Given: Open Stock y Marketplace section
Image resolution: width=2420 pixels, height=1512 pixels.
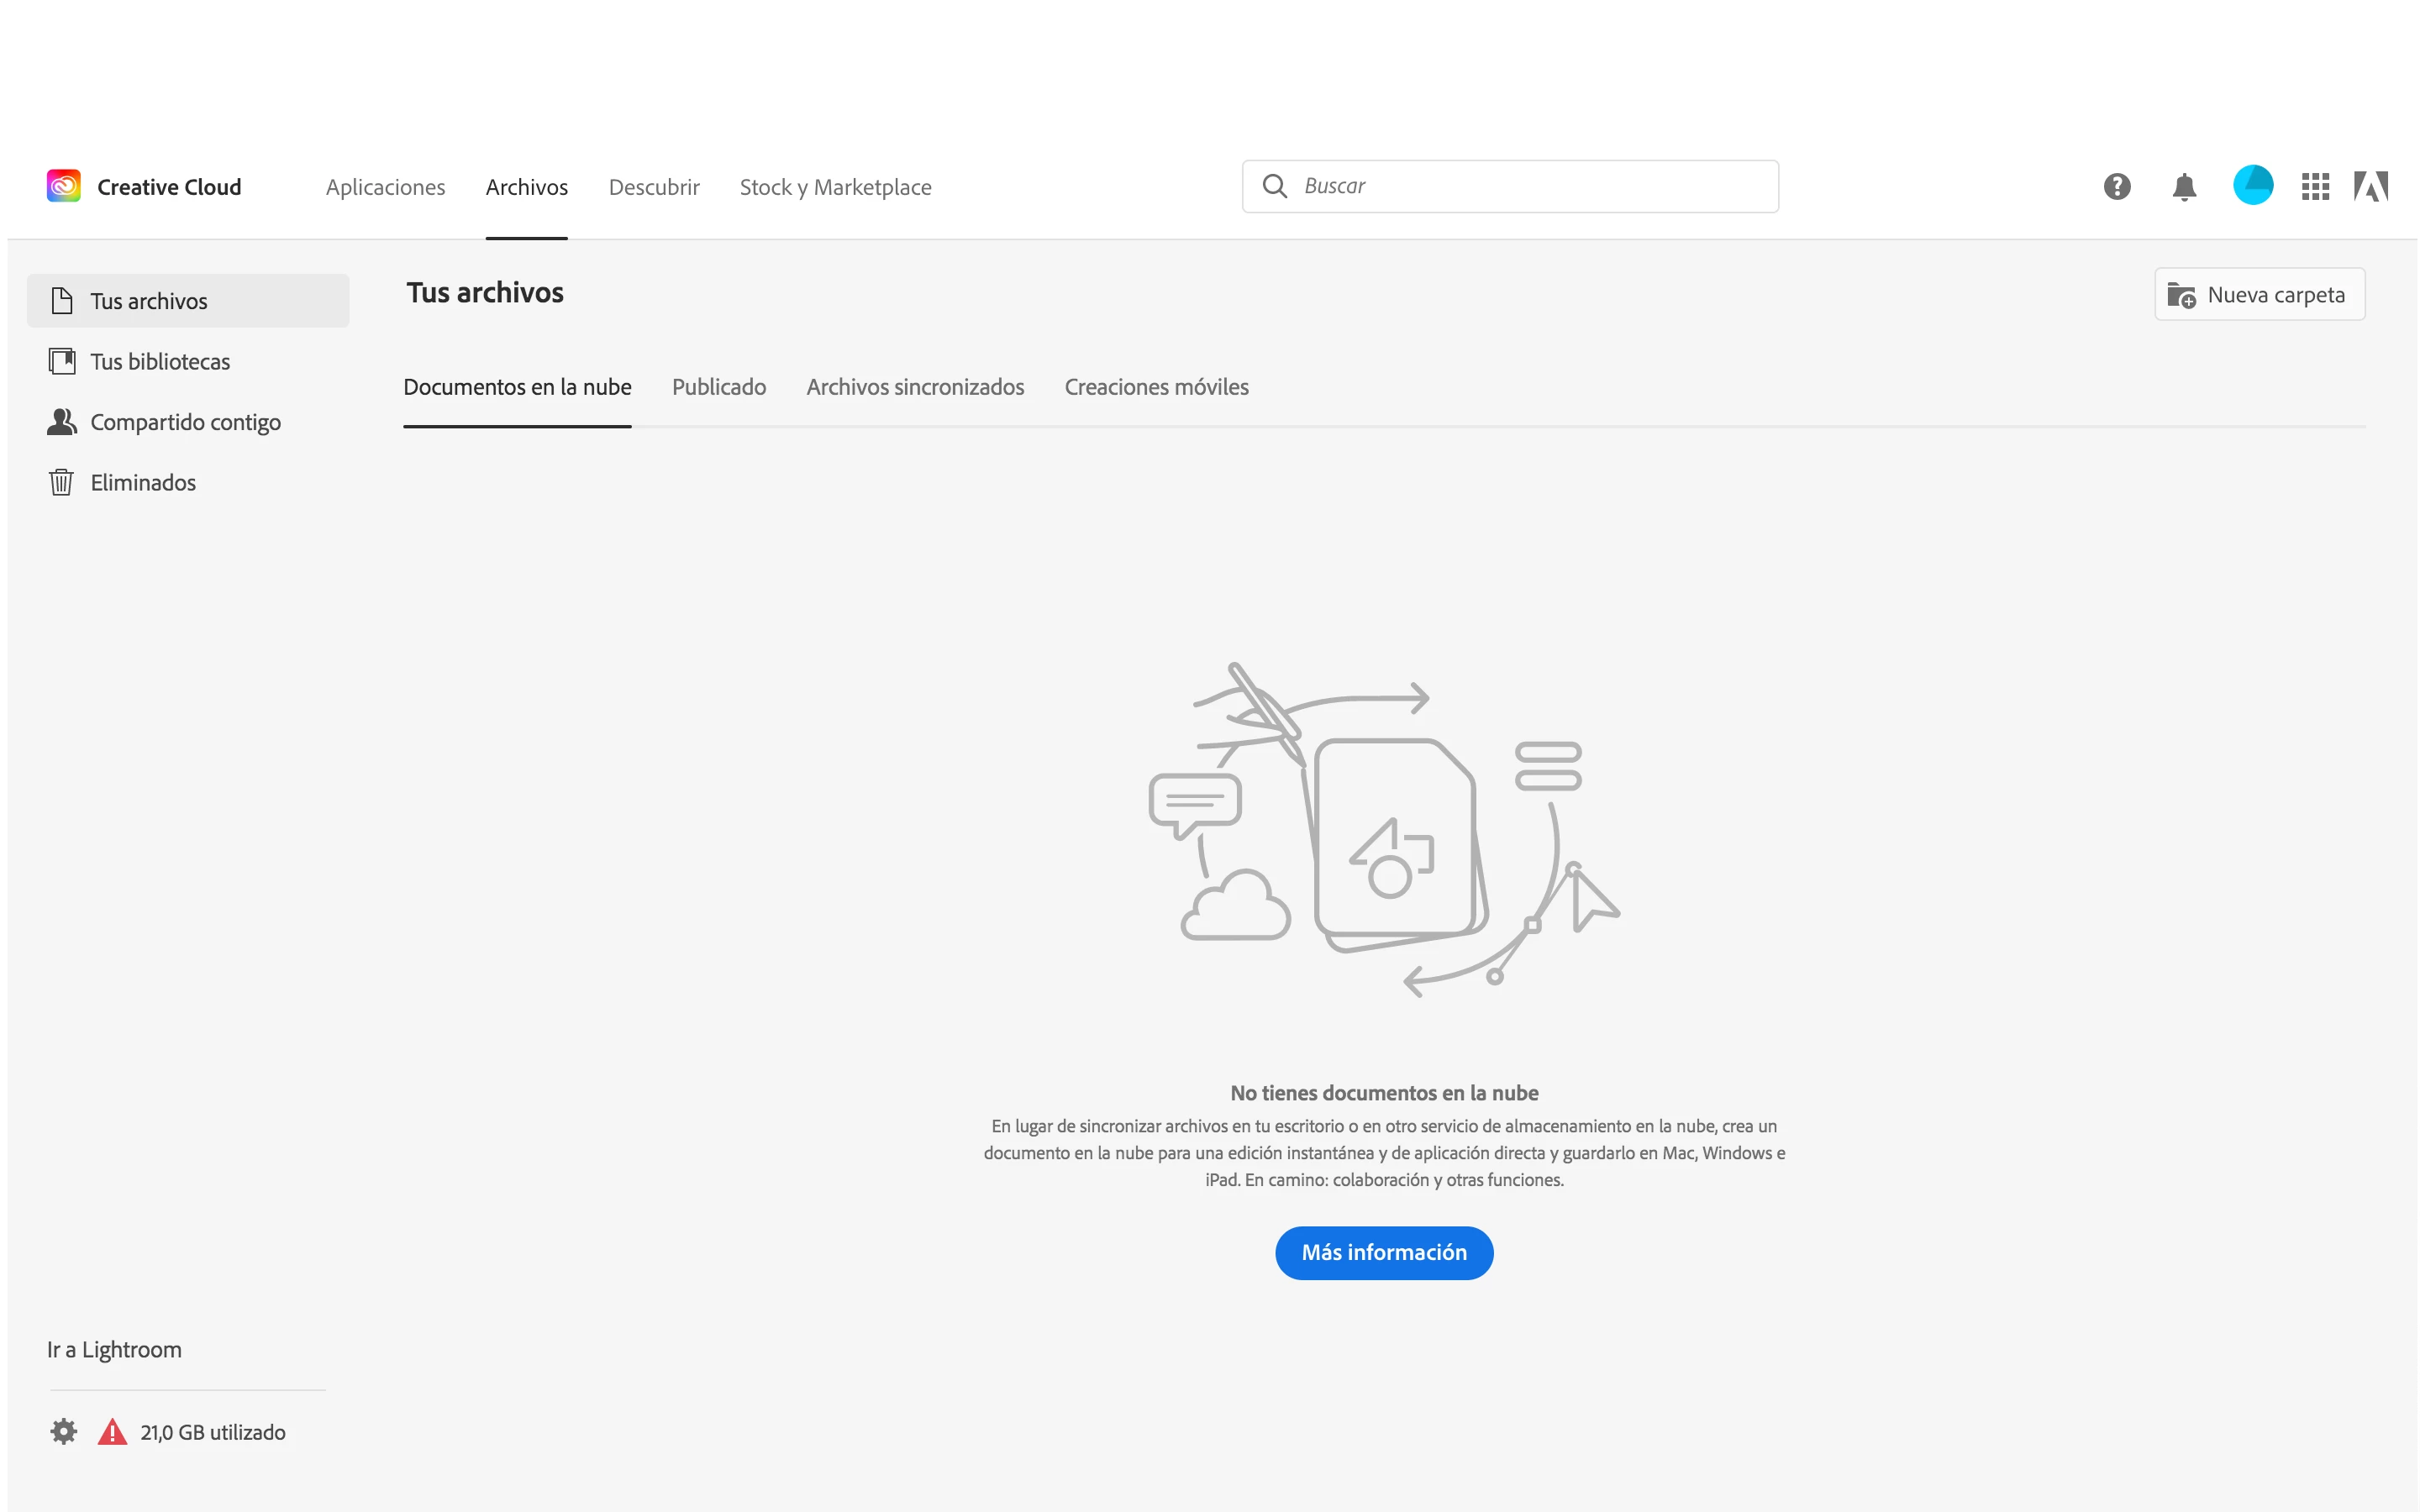Looking at the screenshot, I should (835, 187).
